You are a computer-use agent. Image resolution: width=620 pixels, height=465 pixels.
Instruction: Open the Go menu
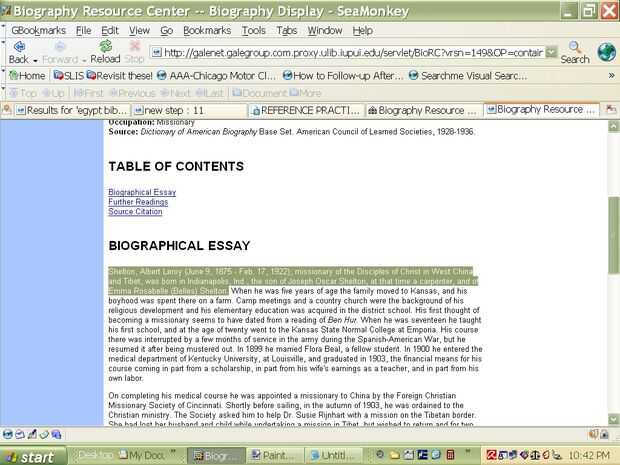tap(166, 30)
